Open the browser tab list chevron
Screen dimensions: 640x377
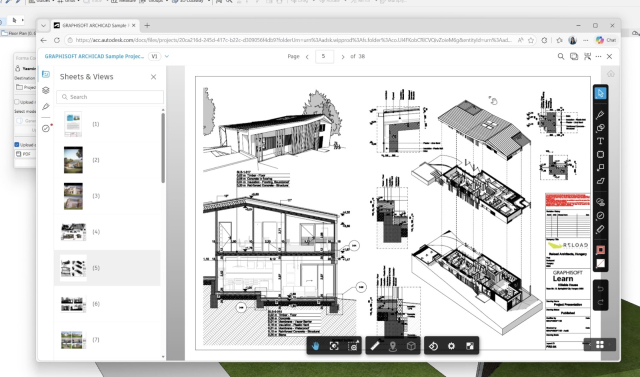pos(43,26)
